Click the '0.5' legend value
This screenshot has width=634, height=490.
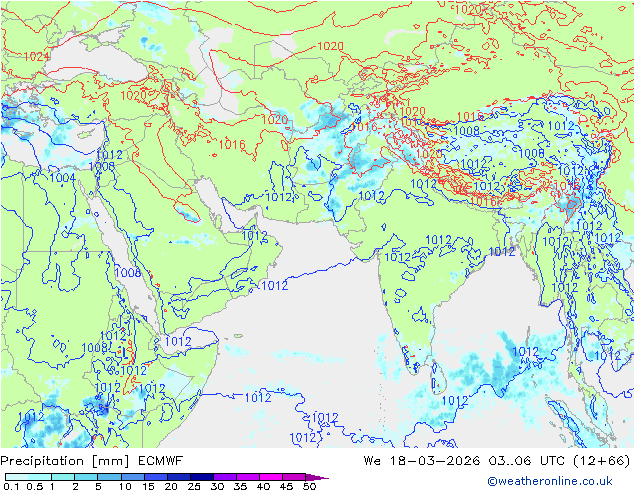(34, 486)
